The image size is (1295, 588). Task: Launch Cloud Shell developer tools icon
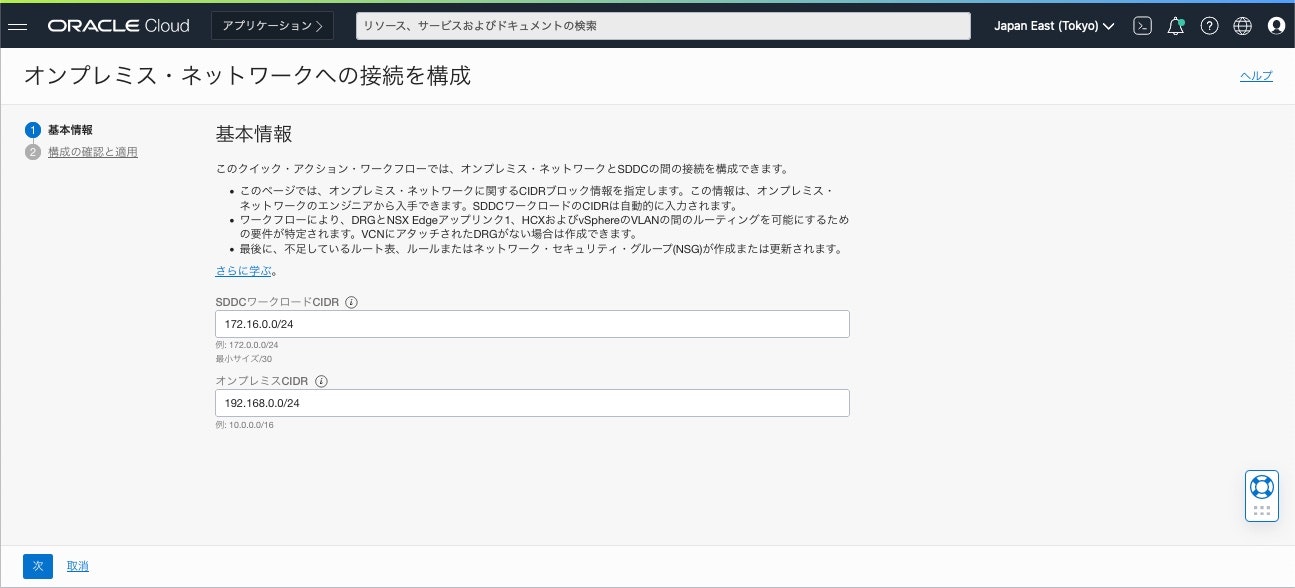pos(1142,26)
